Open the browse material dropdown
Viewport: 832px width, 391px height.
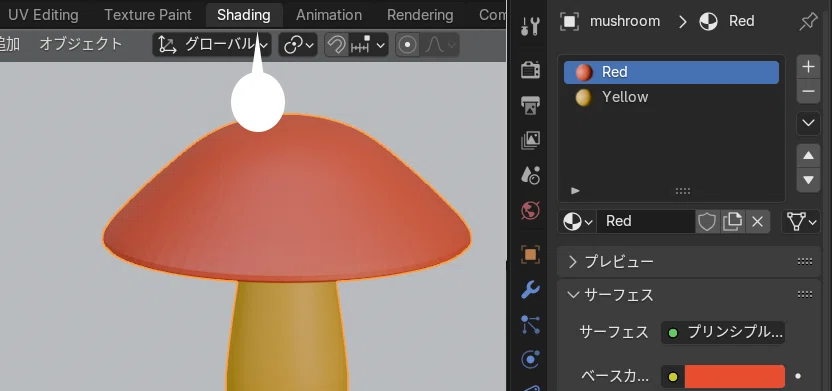[577, 221]
